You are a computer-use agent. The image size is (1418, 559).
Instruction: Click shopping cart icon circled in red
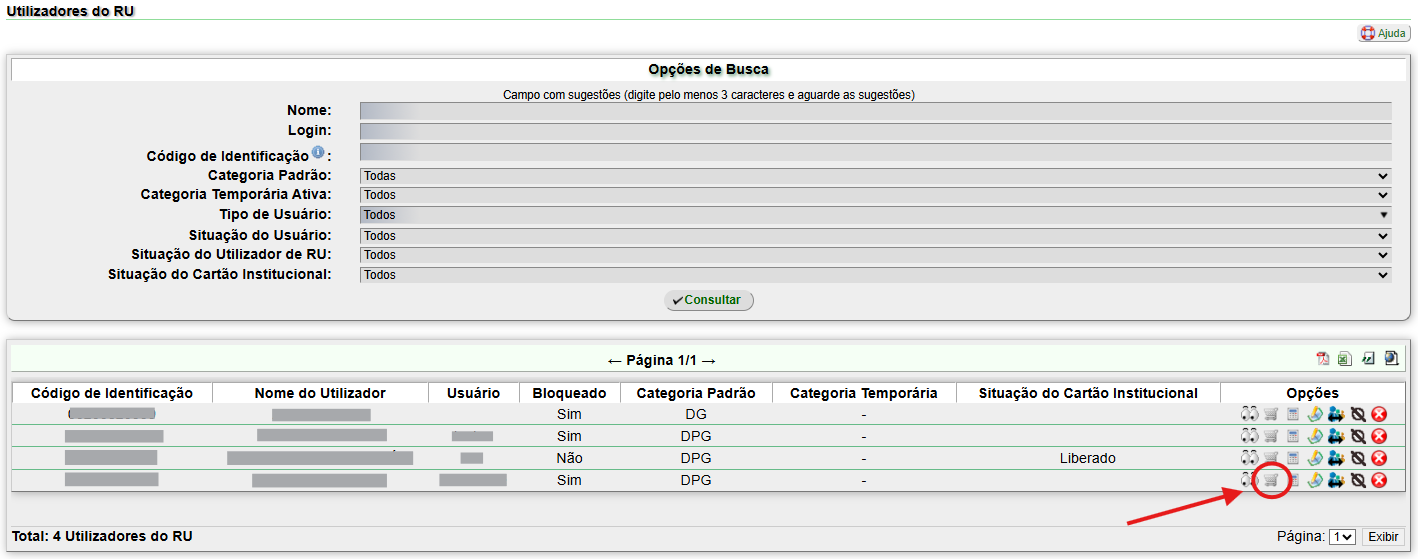(1270, 480)
